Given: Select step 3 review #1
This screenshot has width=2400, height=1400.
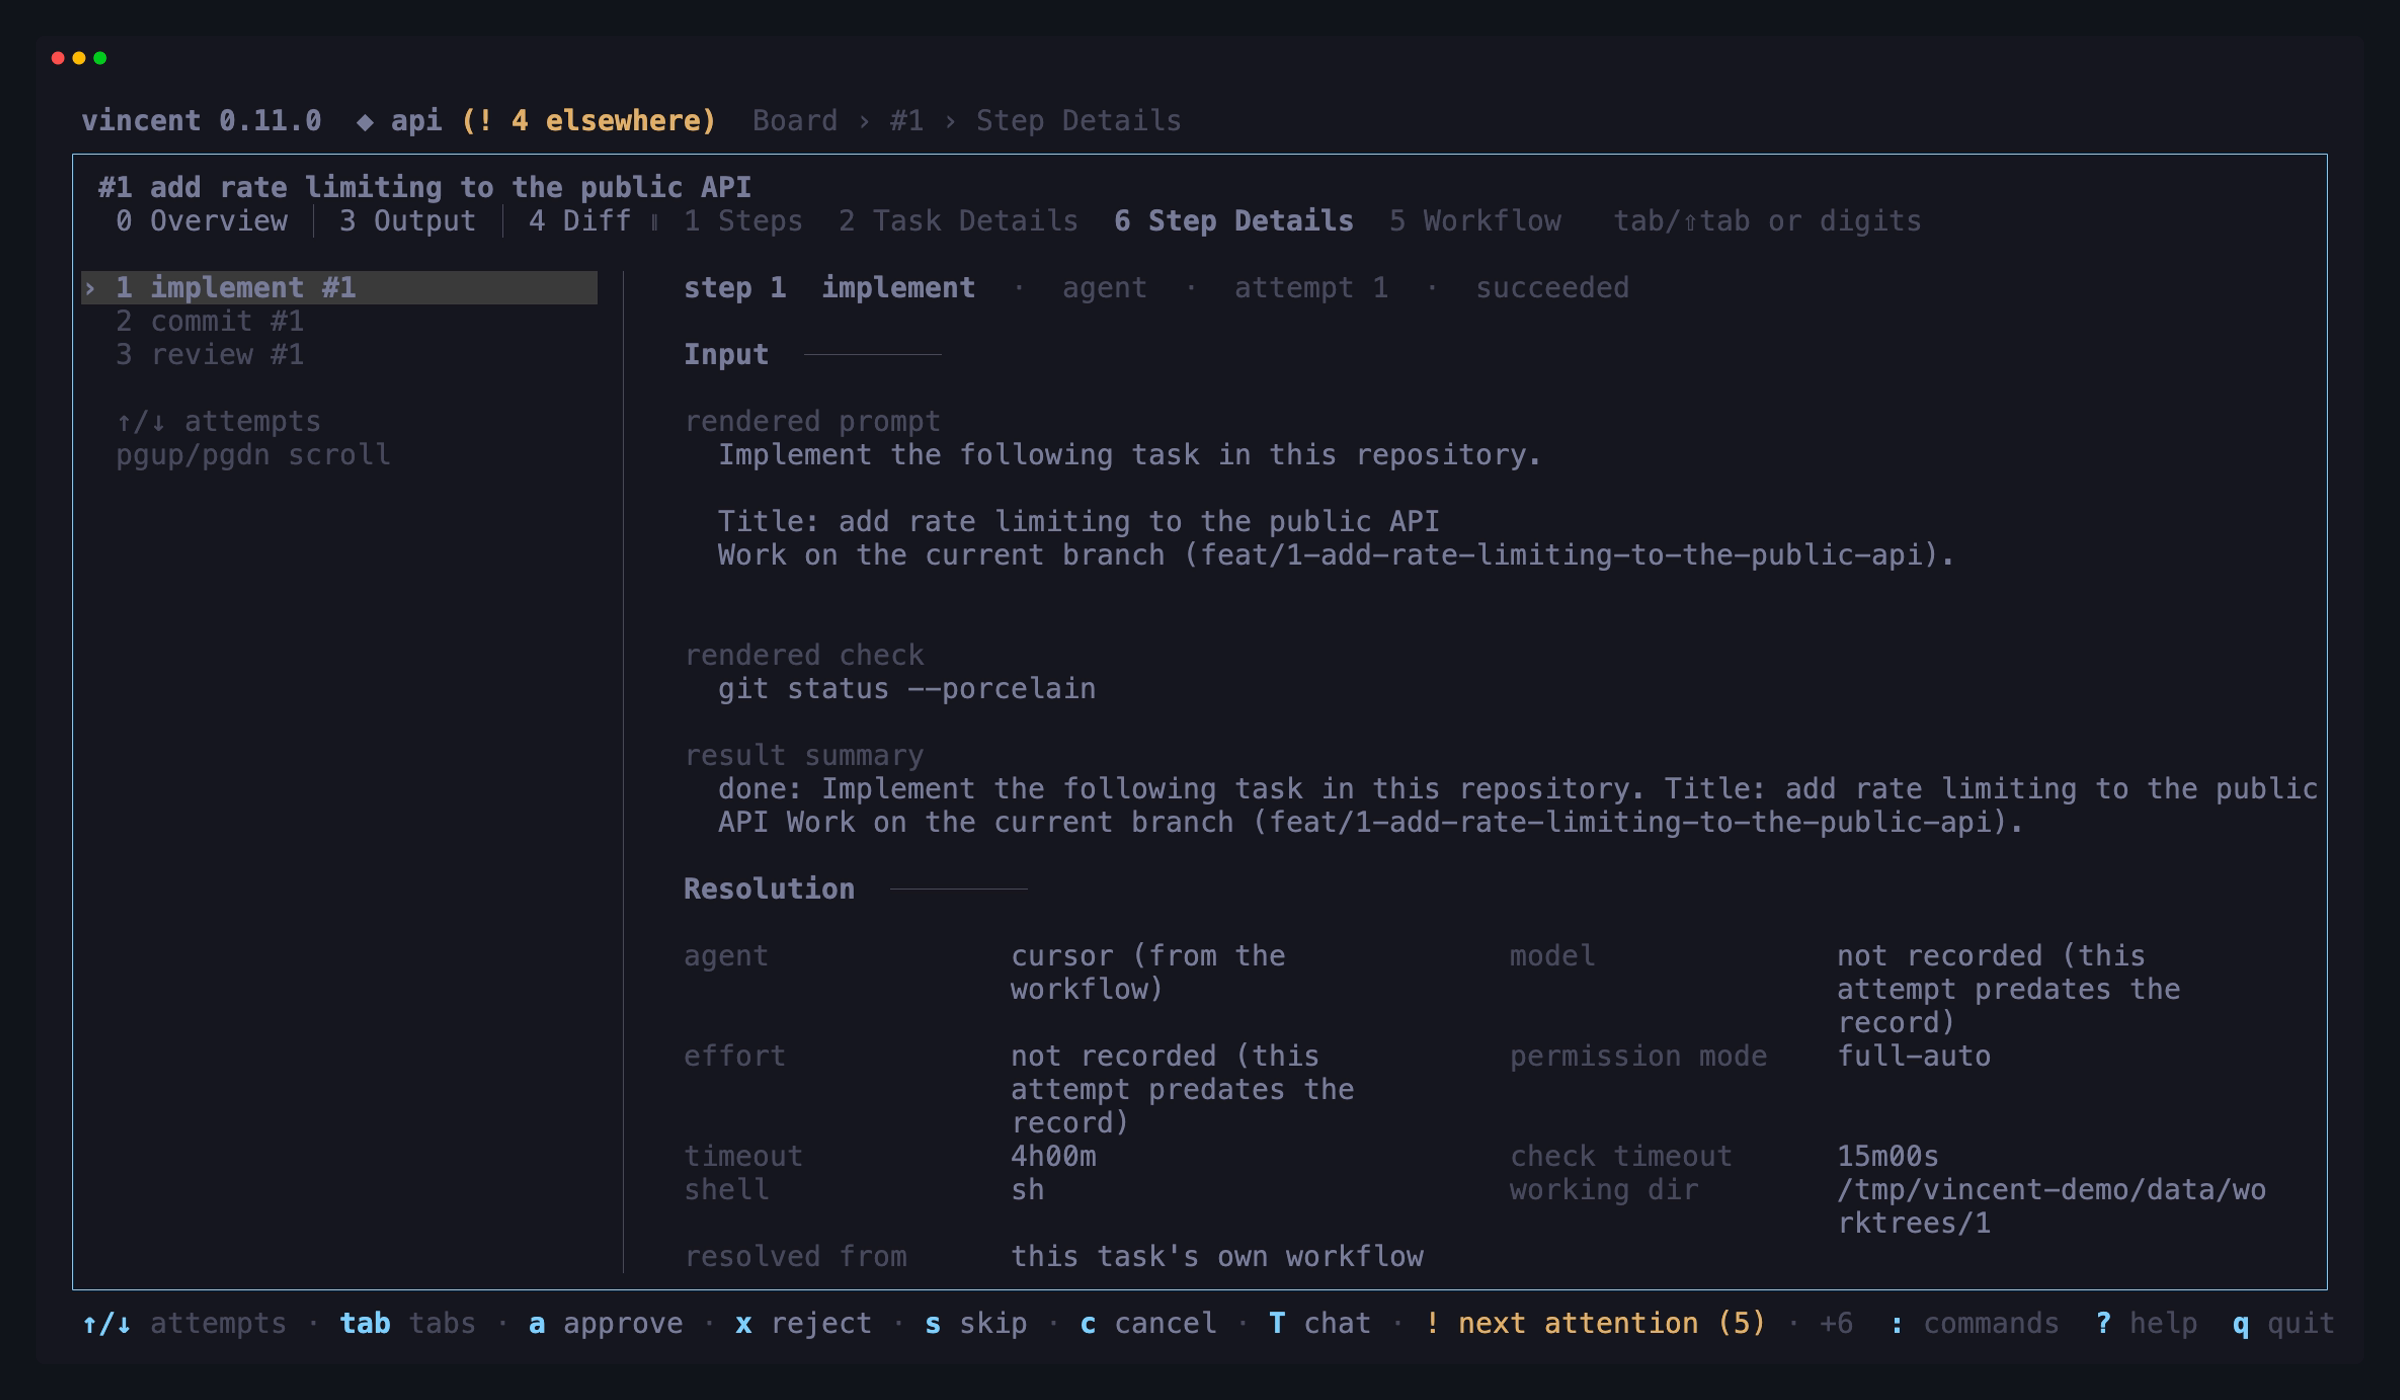Looking at the screenshot, I should coord(210,355).
